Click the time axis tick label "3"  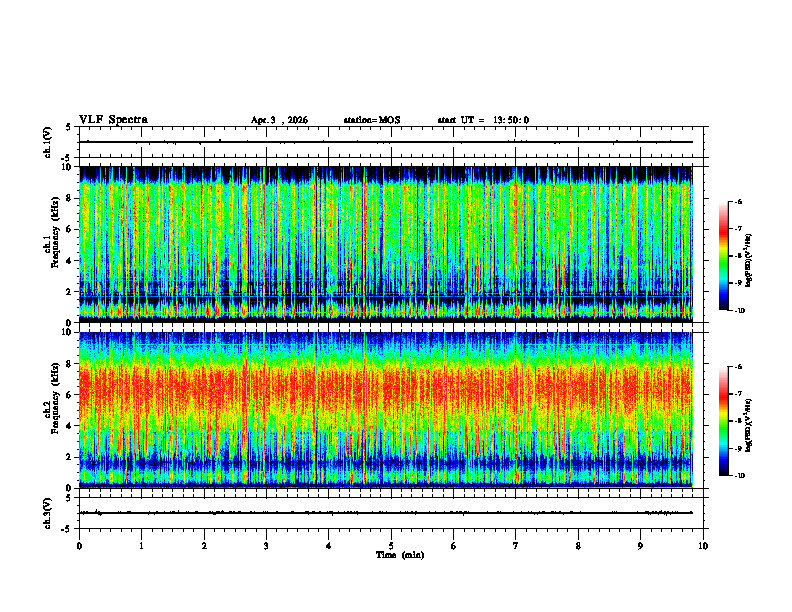266,546
